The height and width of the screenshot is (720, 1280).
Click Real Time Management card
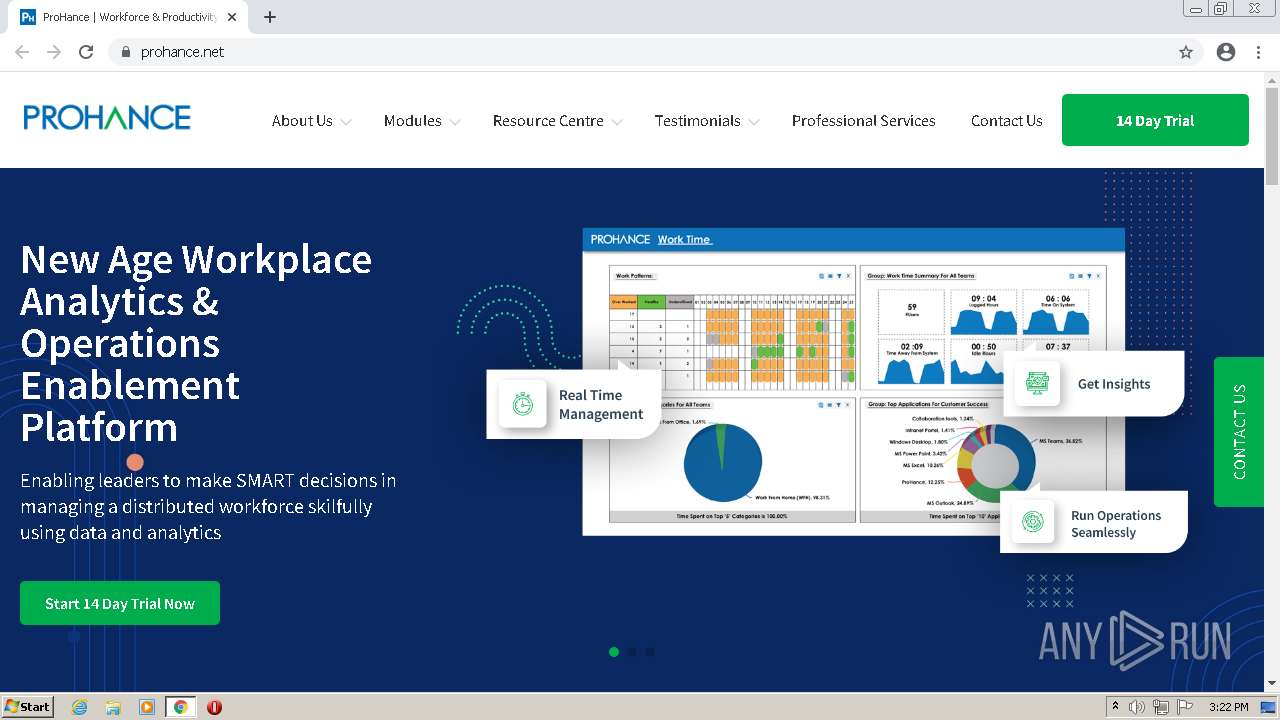[574, 404]
